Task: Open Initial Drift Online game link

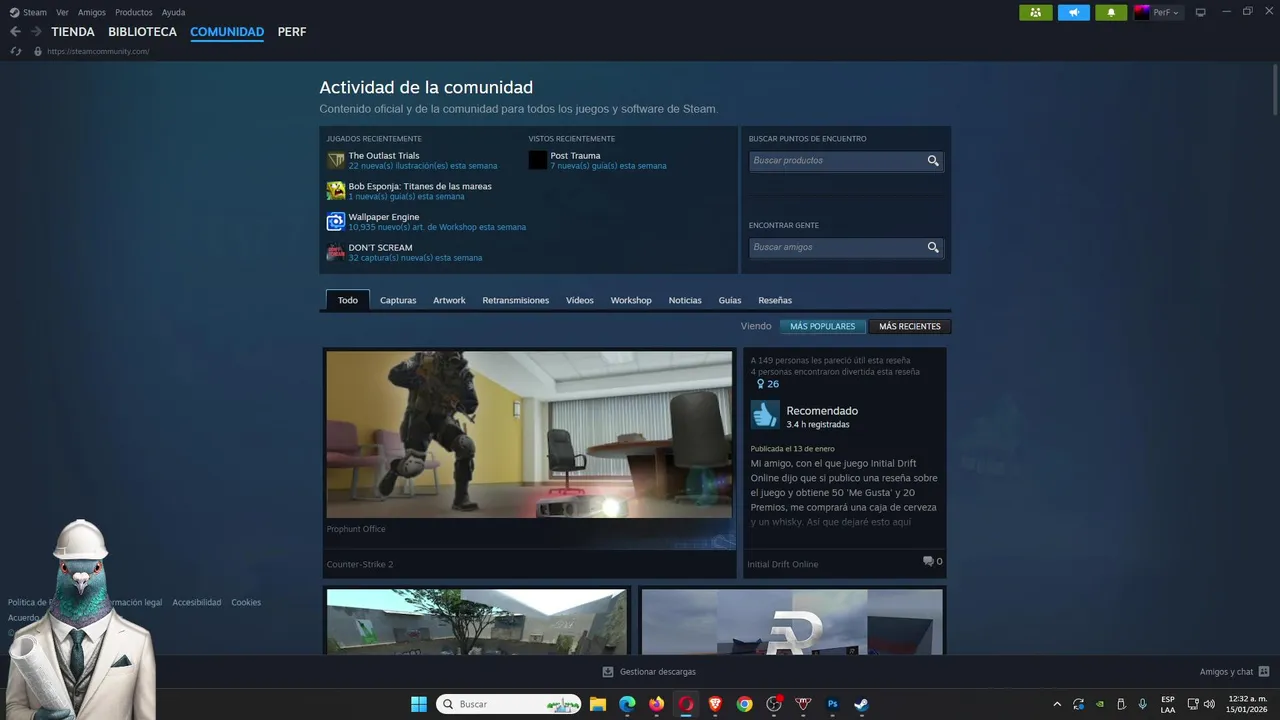Action: [783, 564]
